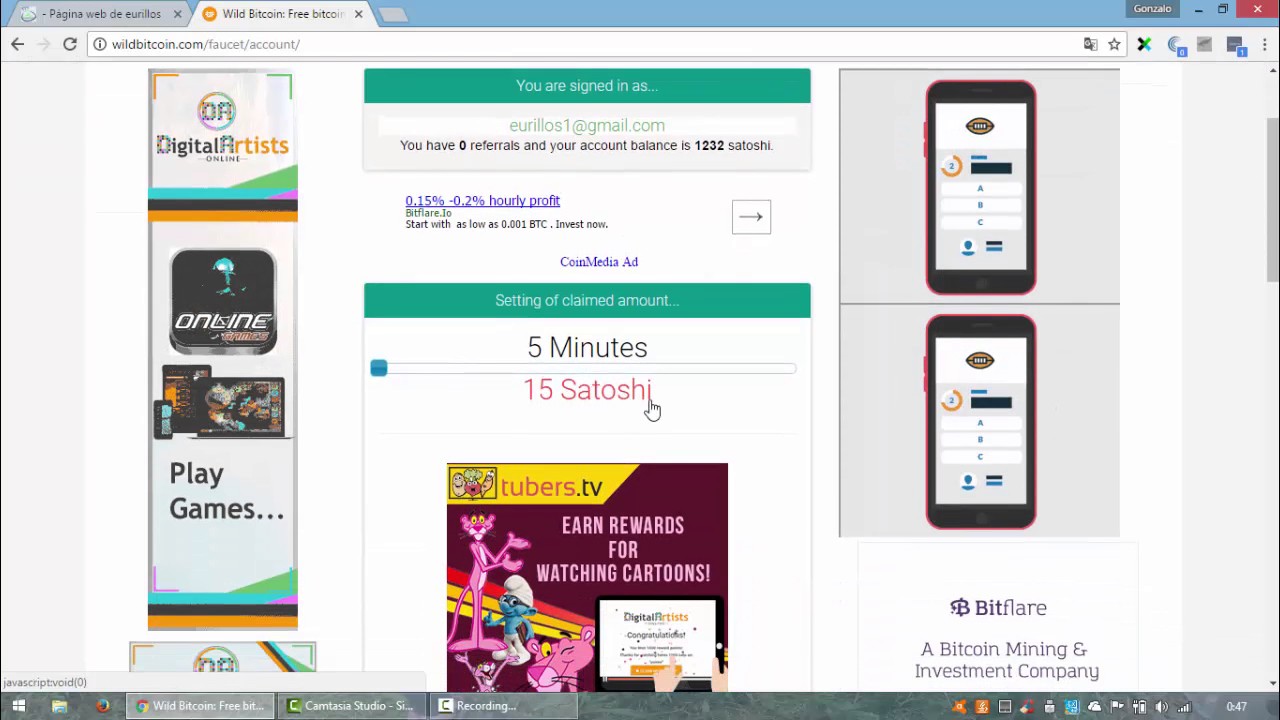Viewport: 1280px width, 720px height.
Task: Switch to Wild Bitcoin Chrome taskbar window
Action: click(x=200, y=706)
